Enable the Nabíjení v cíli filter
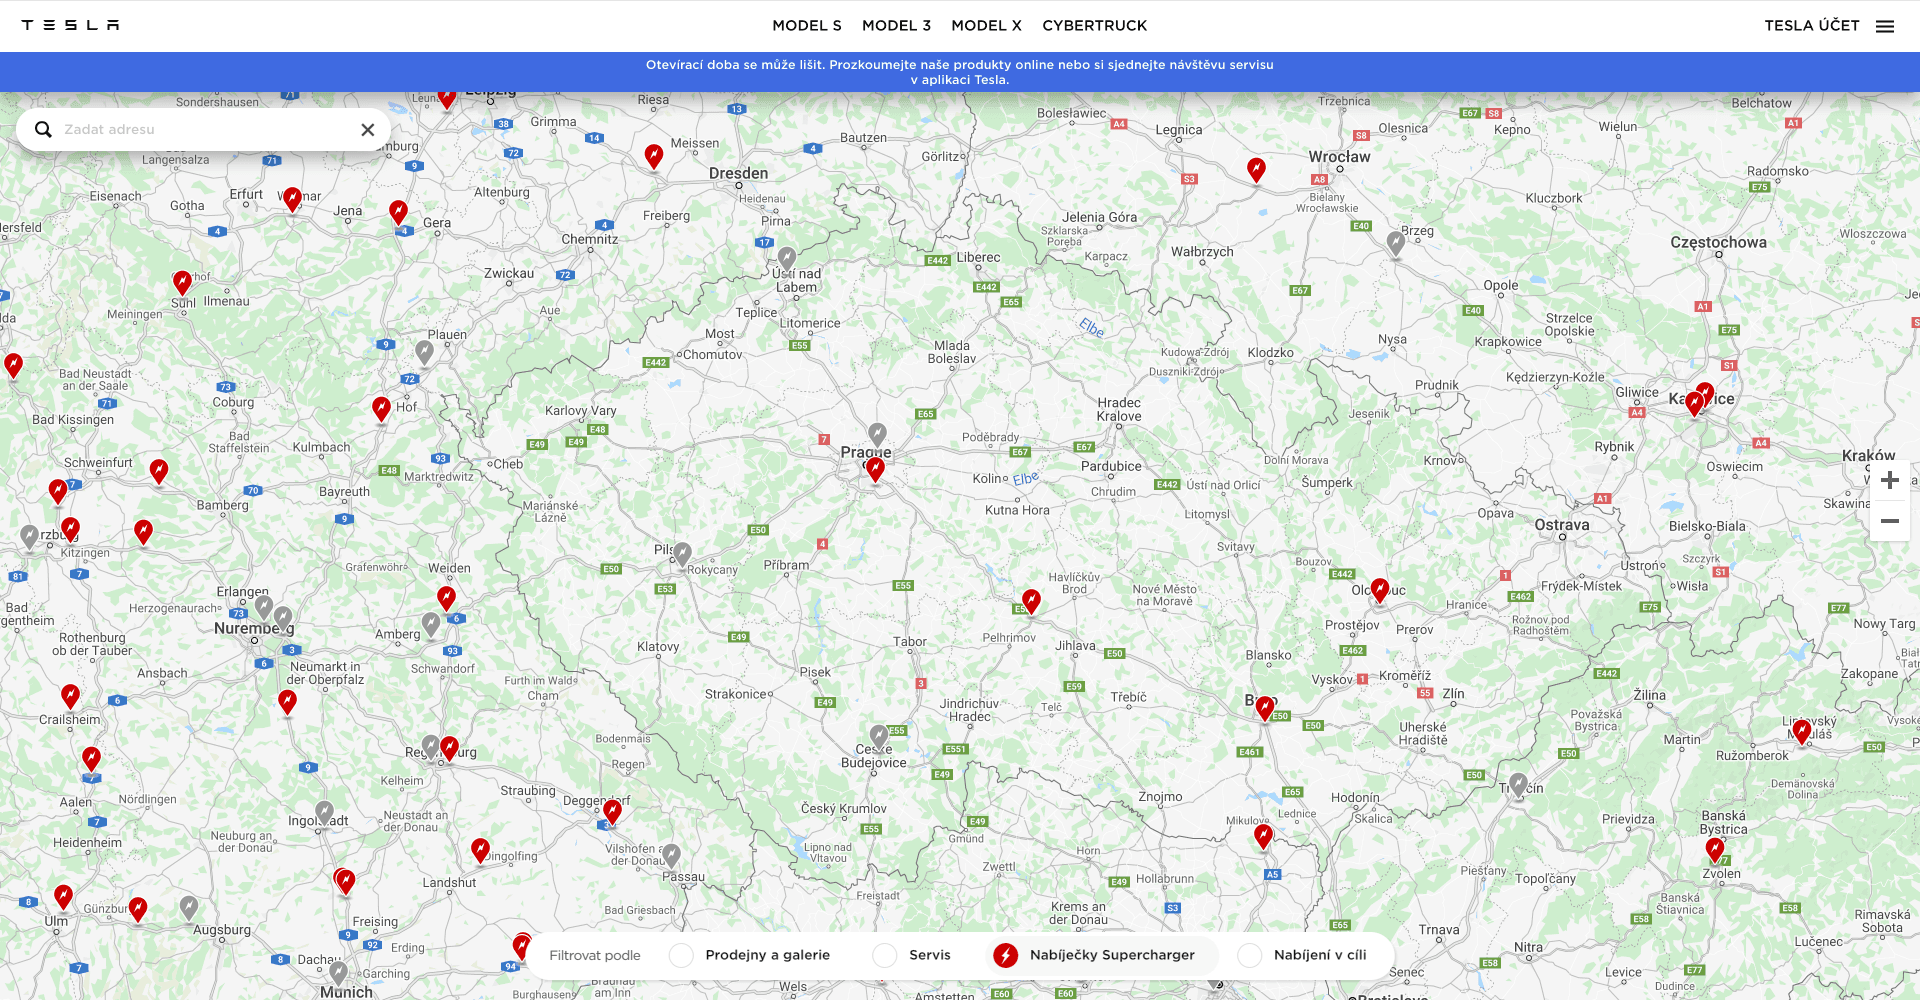1920x1000 pixels. [1303, 955]
